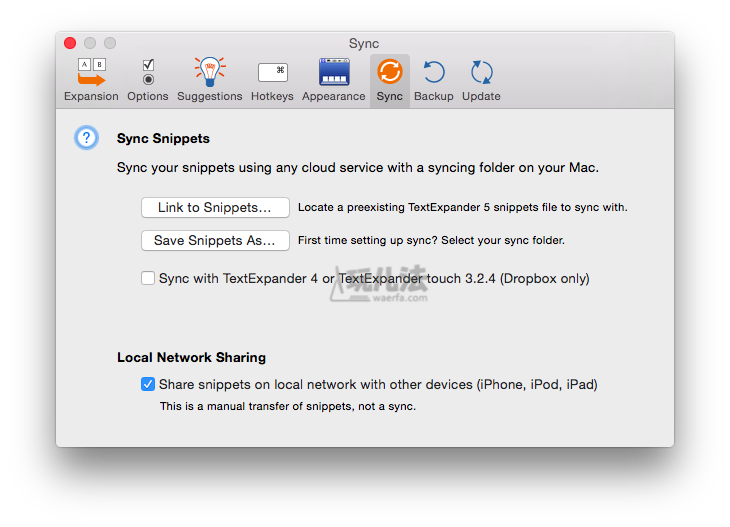Image resolution: width=730 pixels, height=527 pixels.
Task: Click the Link to Snippets… button
Action: click(215, 207)
